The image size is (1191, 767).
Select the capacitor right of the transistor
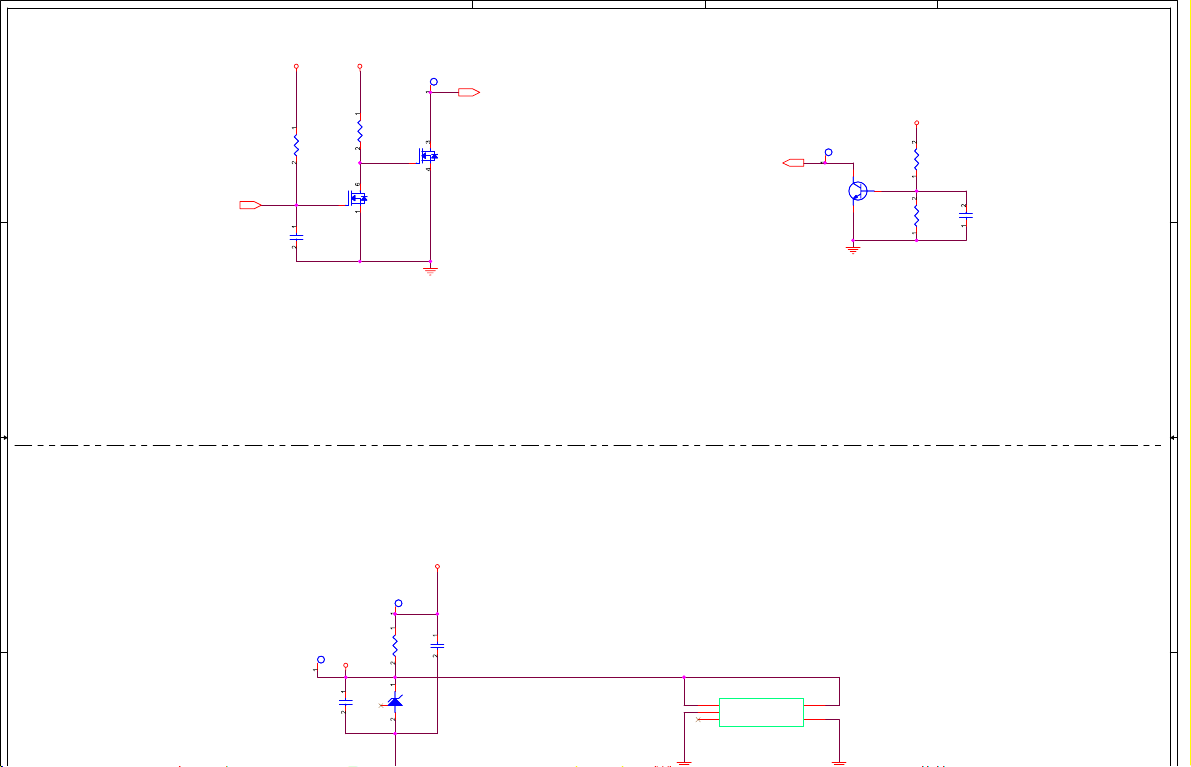click(966, 215)
